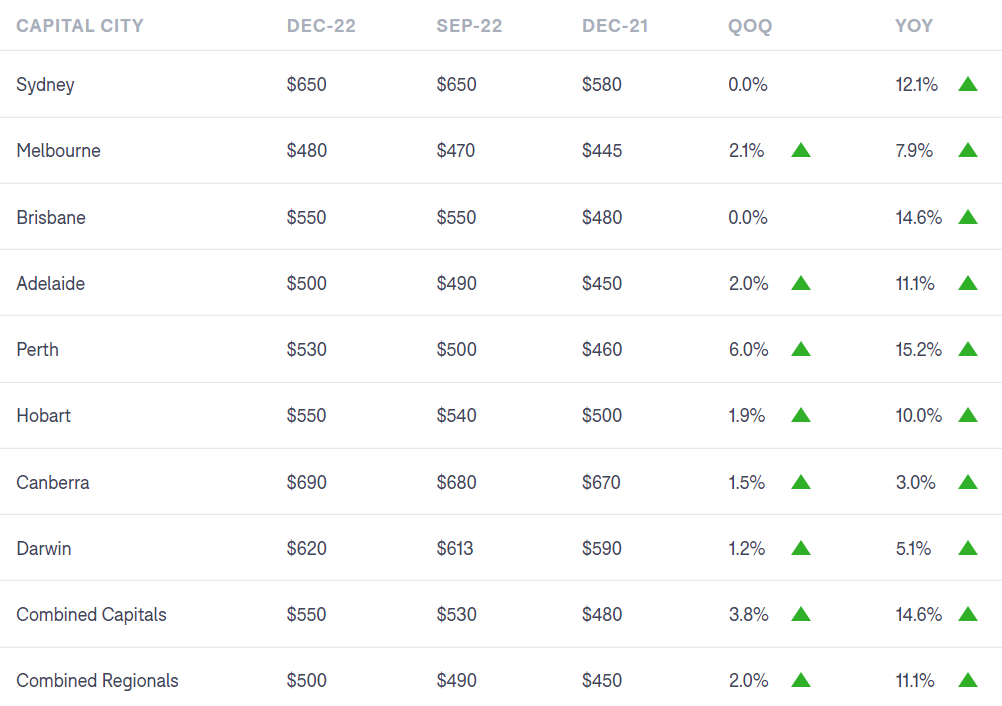Viewport: 1002px width, 706px height.
Task: Click the DEC-22 column header
Action: coord(320,26)
